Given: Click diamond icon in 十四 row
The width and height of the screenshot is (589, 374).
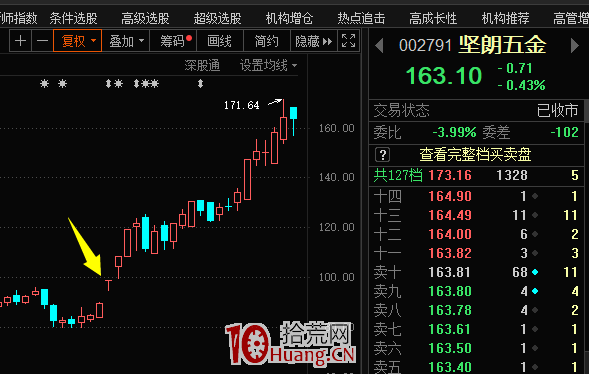Looking at the screenshot, I should pos(535,196).
